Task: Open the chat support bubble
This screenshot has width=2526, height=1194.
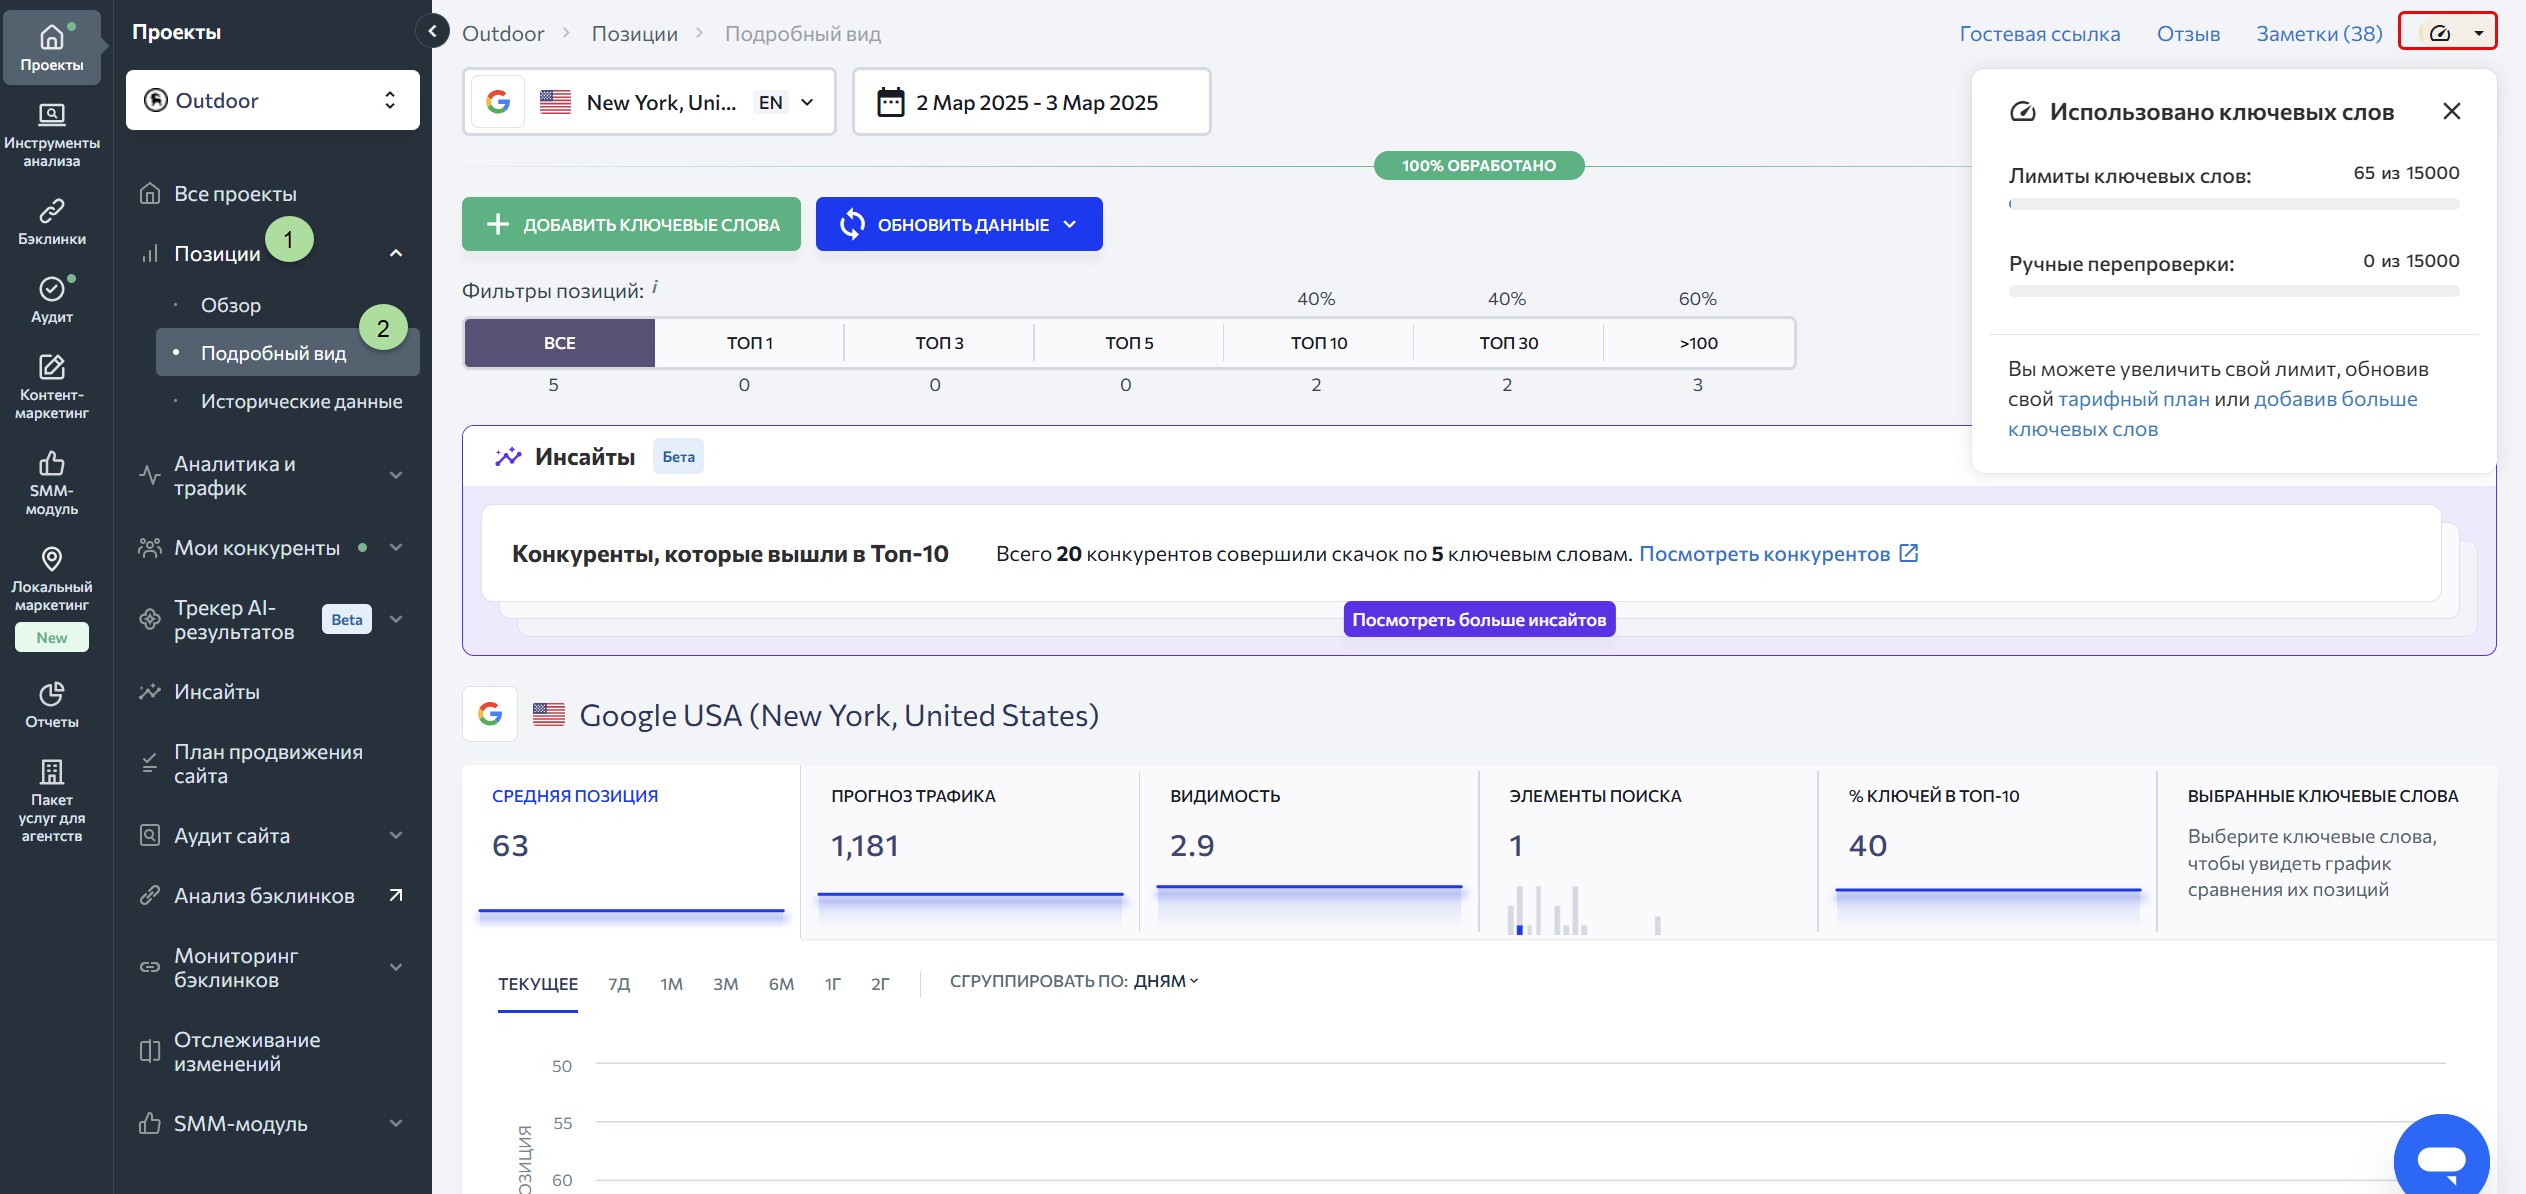Action: pyautogui.click(x=2441, y=1158)
